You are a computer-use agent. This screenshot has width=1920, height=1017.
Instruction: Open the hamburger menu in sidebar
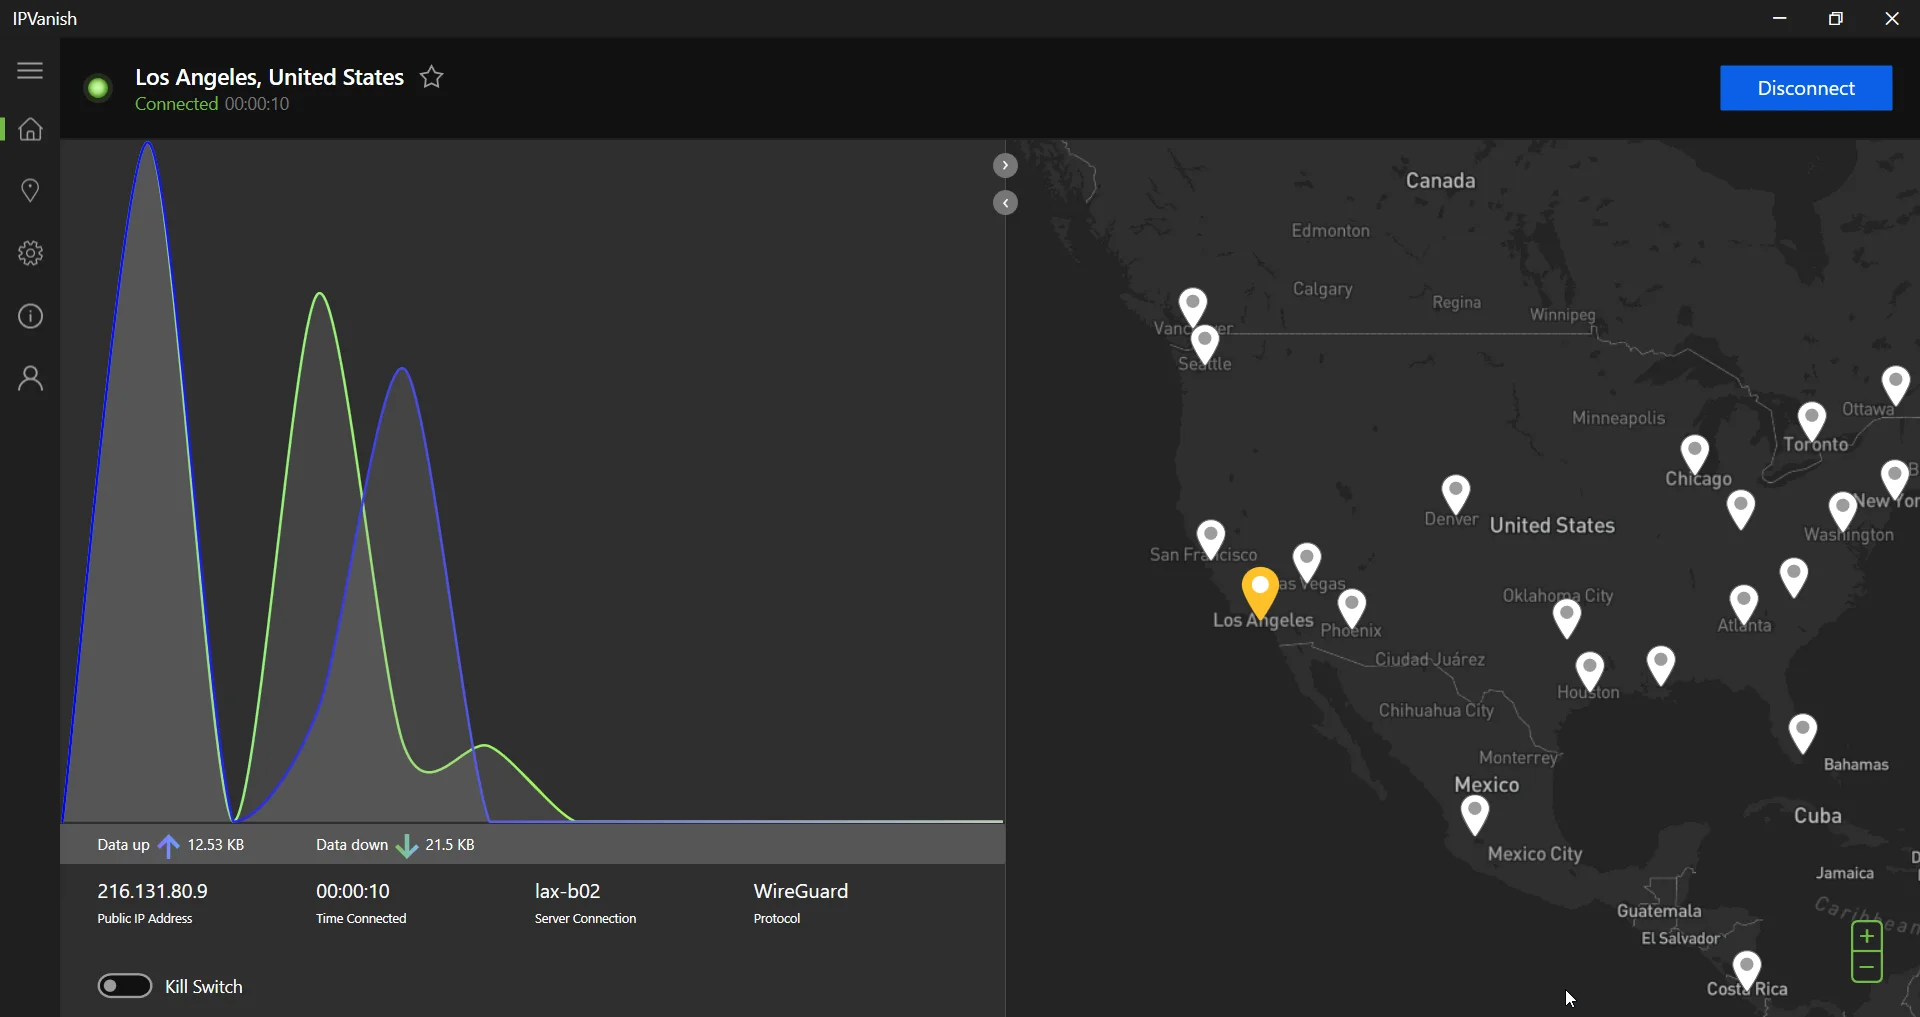click(x=30, y=70)
